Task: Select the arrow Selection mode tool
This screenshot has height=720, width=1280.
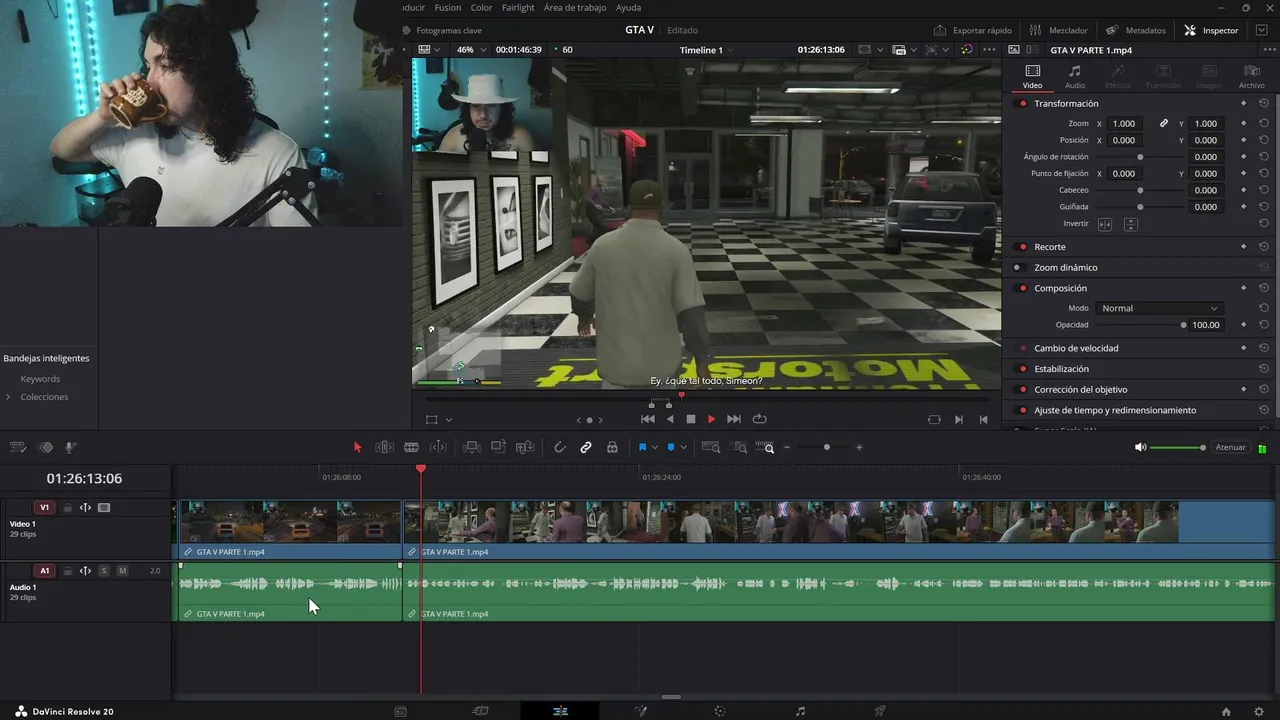Action: (357, 447)
